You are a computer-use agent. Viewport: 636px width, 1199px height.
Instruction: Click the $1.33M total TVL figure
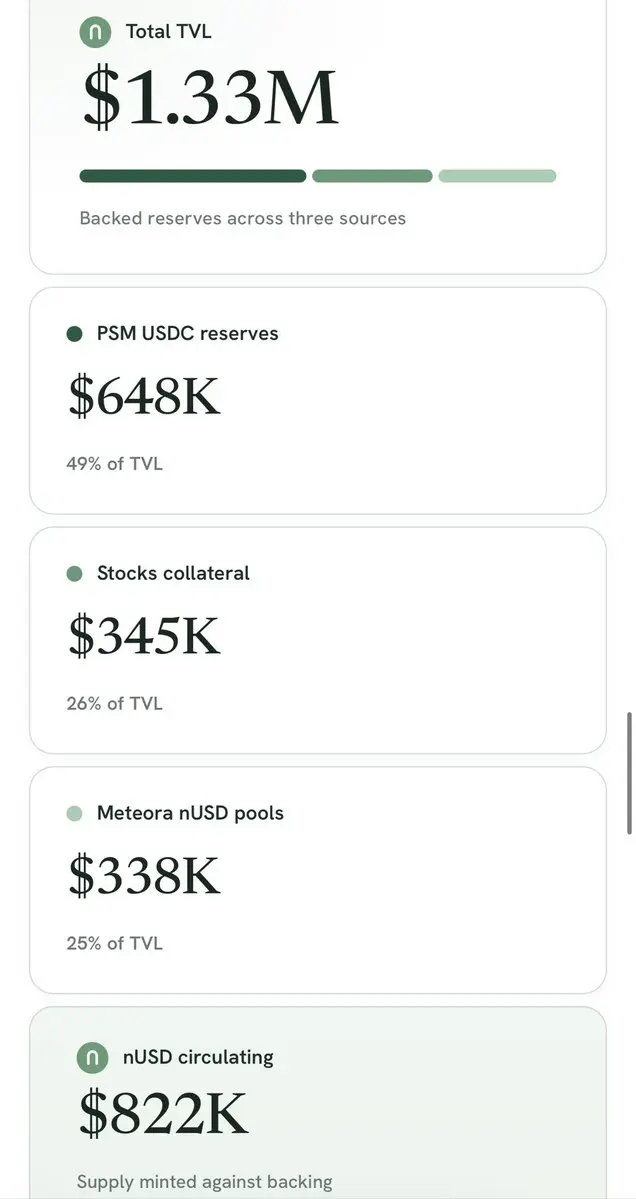pyautogui.click(x=209, y=98)
